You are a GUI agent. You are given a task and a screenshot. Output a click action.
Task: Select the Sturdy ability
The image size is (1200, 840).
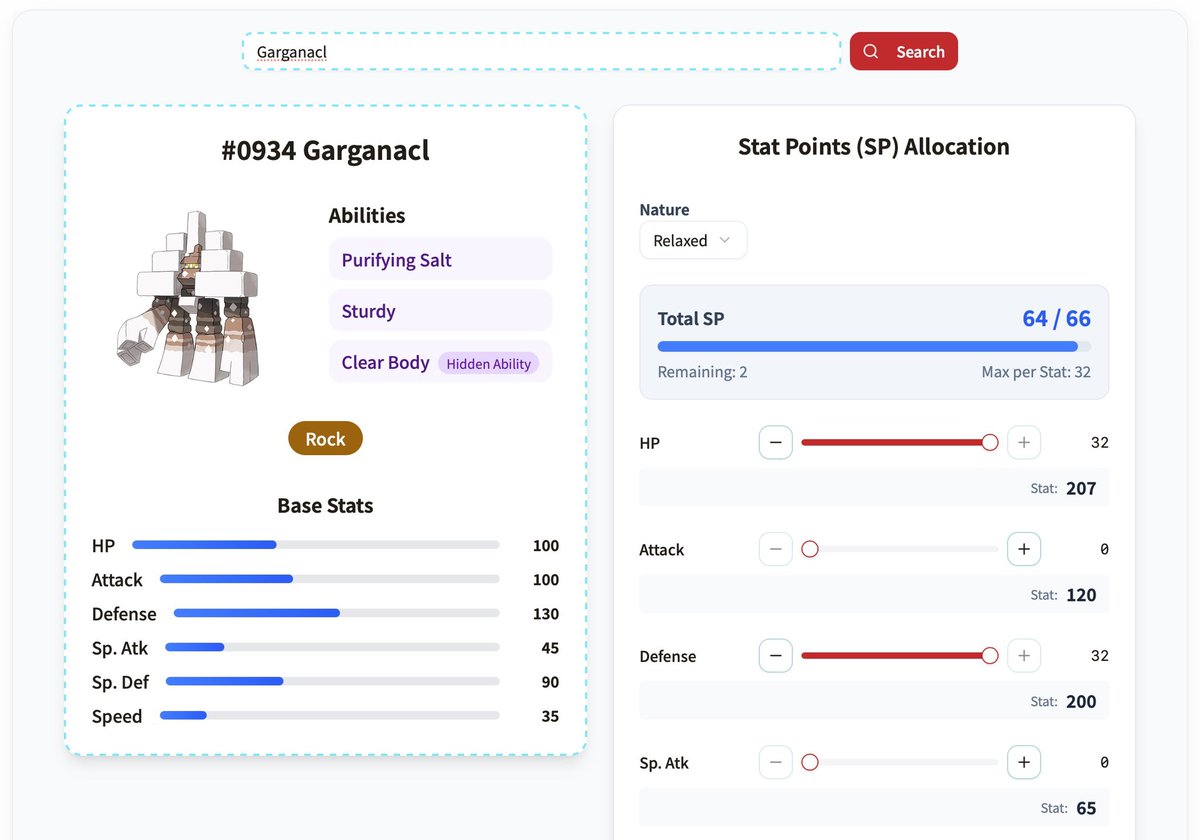440,311
